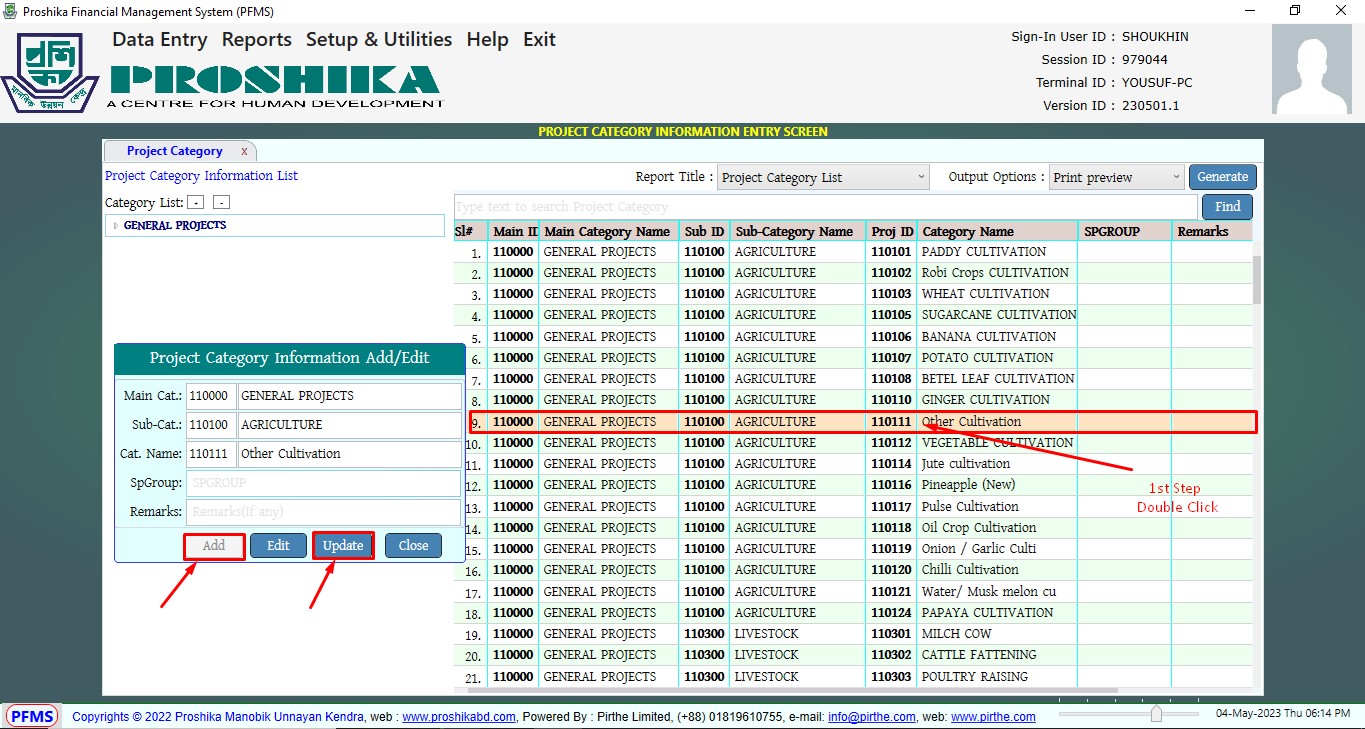Select the Chilli Cultivation row
This screenshot has width=1365, height=729.
(854, 570)
